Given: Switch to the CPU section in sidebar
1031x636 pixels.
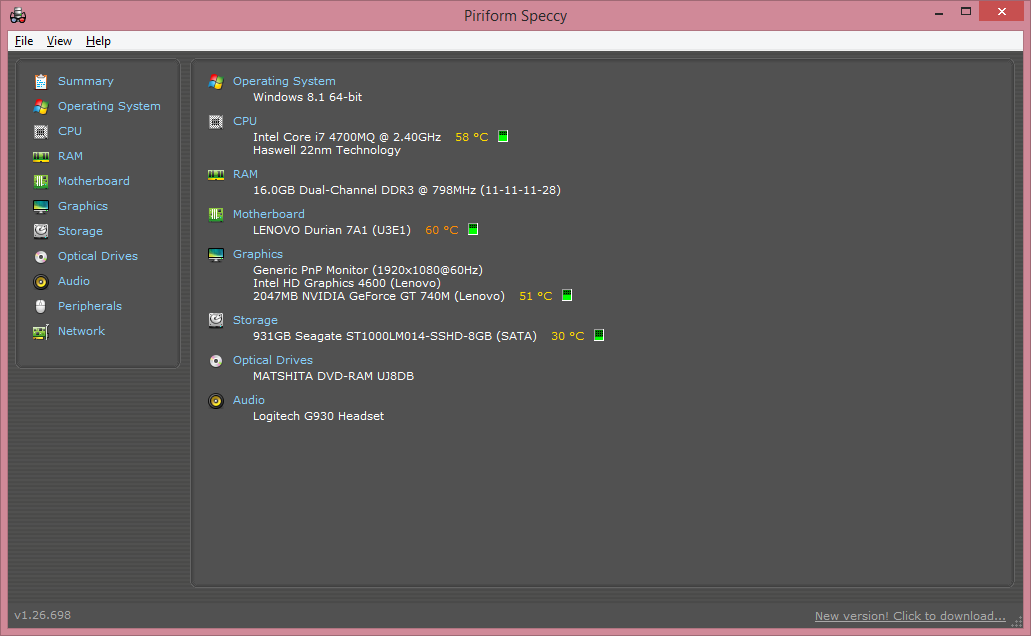Looking at the screenshot, I should click(70, 131).
